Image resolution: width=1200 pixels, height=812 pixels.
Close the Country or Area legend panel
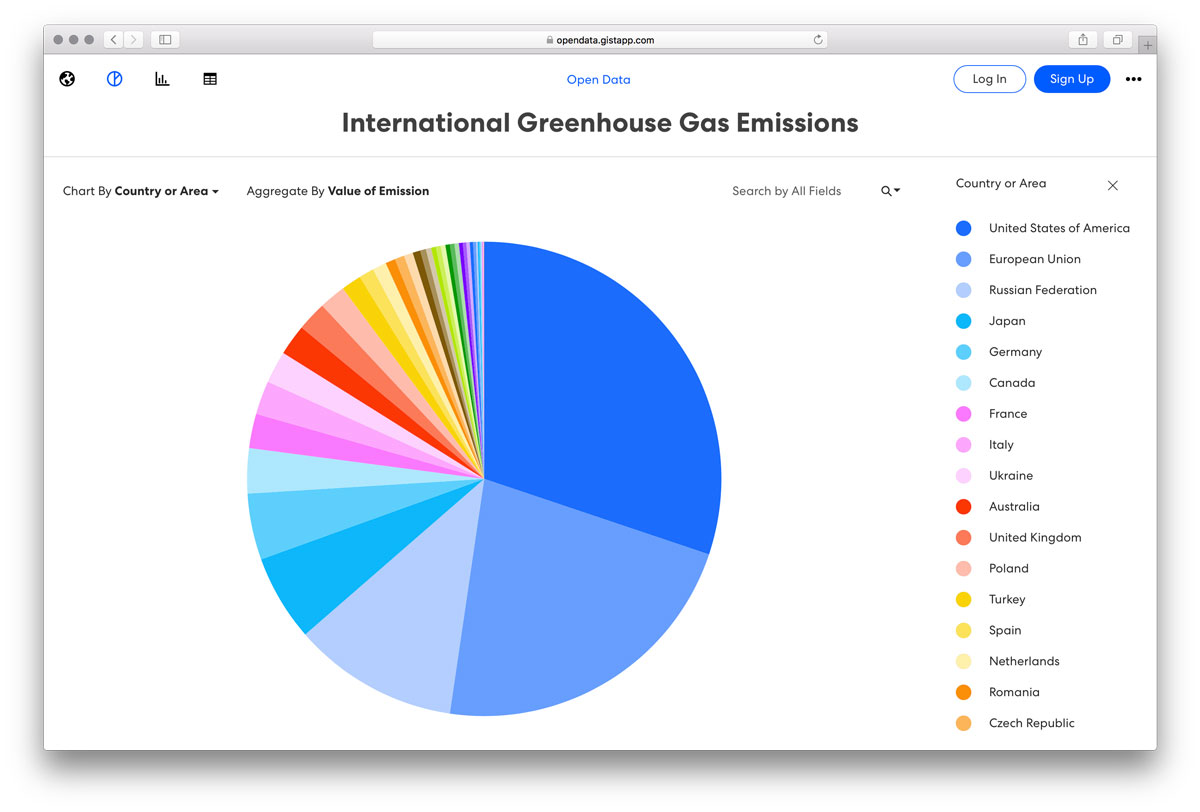(x=1113, y=185)
